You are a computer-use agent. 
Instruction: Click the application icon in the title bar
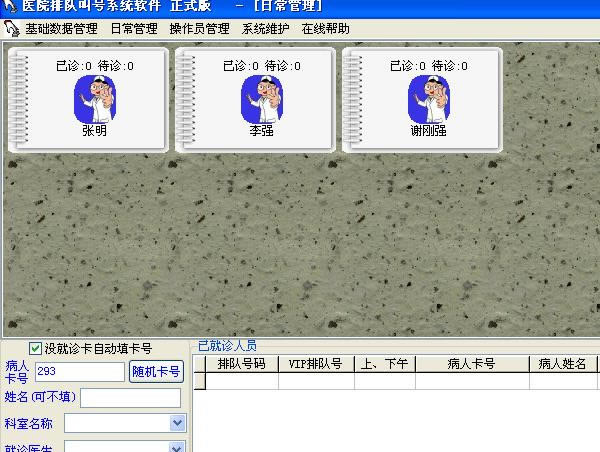click(9, 5)
